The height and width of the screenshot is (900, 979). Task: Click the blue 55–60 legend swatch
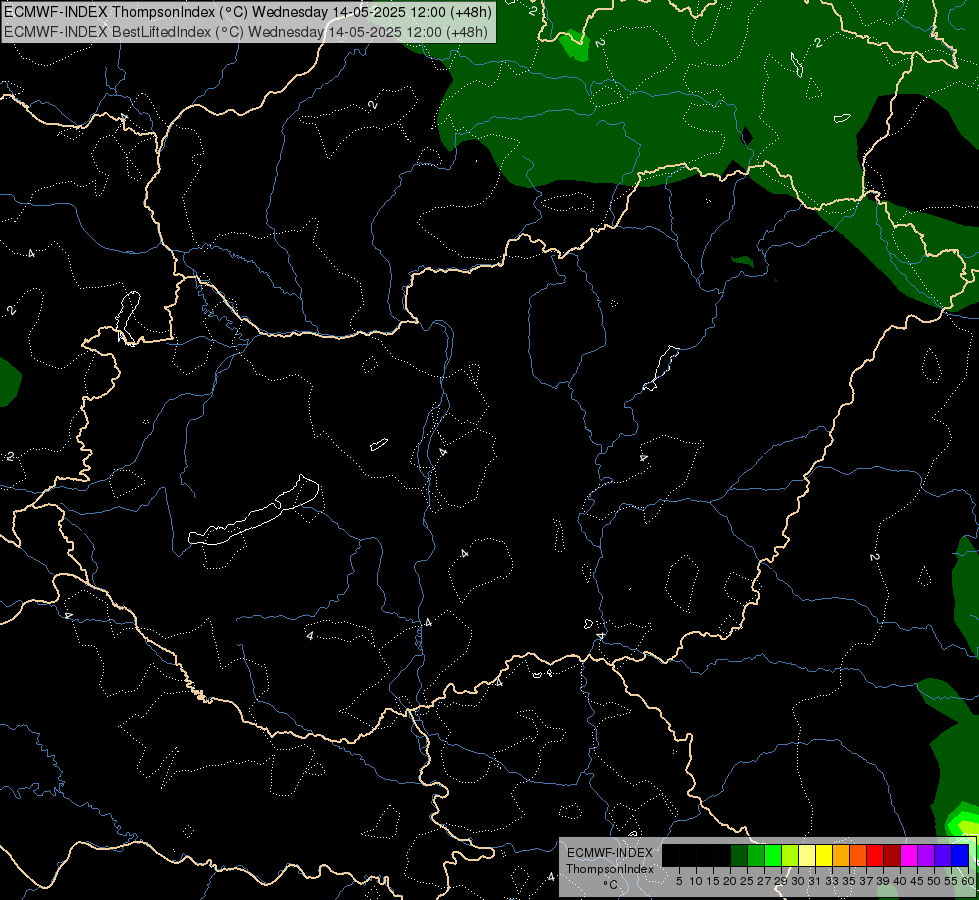[960, 855]
